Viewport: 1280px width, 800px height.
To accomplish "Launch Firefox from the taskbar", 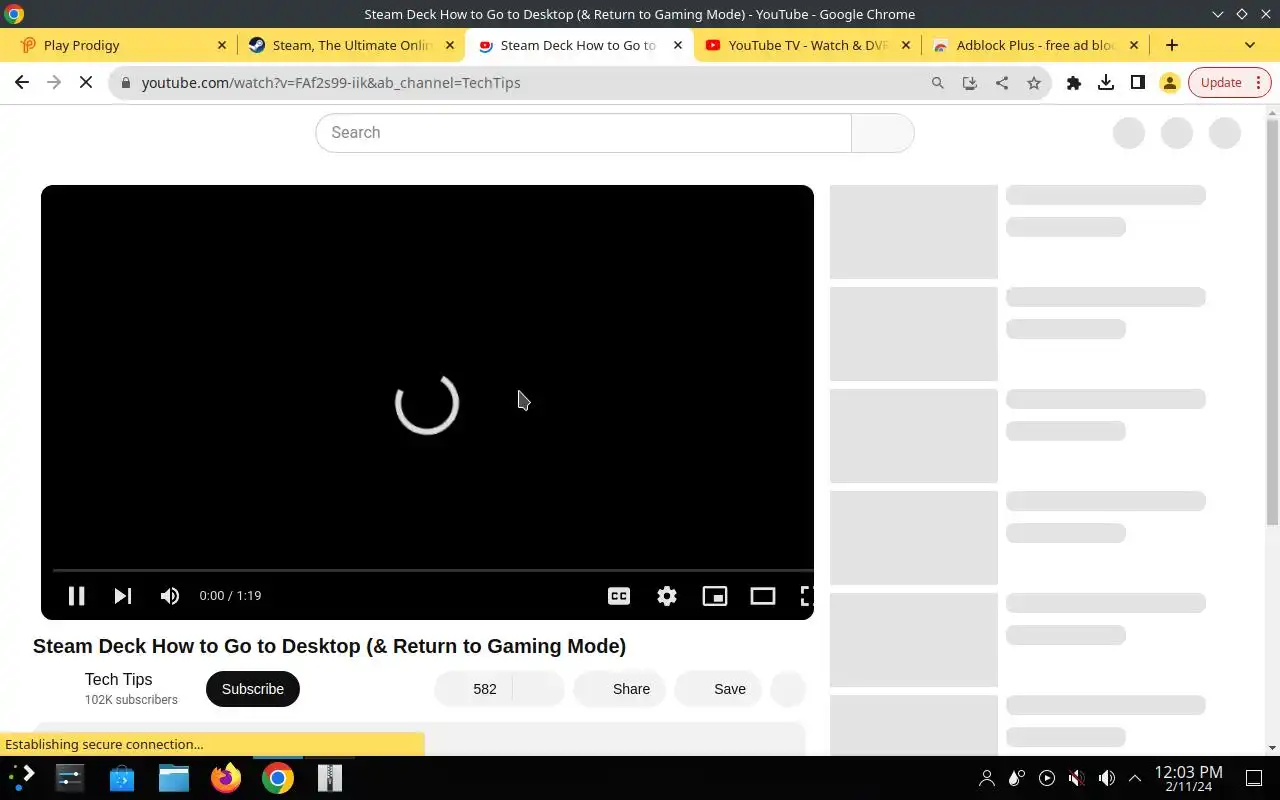I will [226, 778].
